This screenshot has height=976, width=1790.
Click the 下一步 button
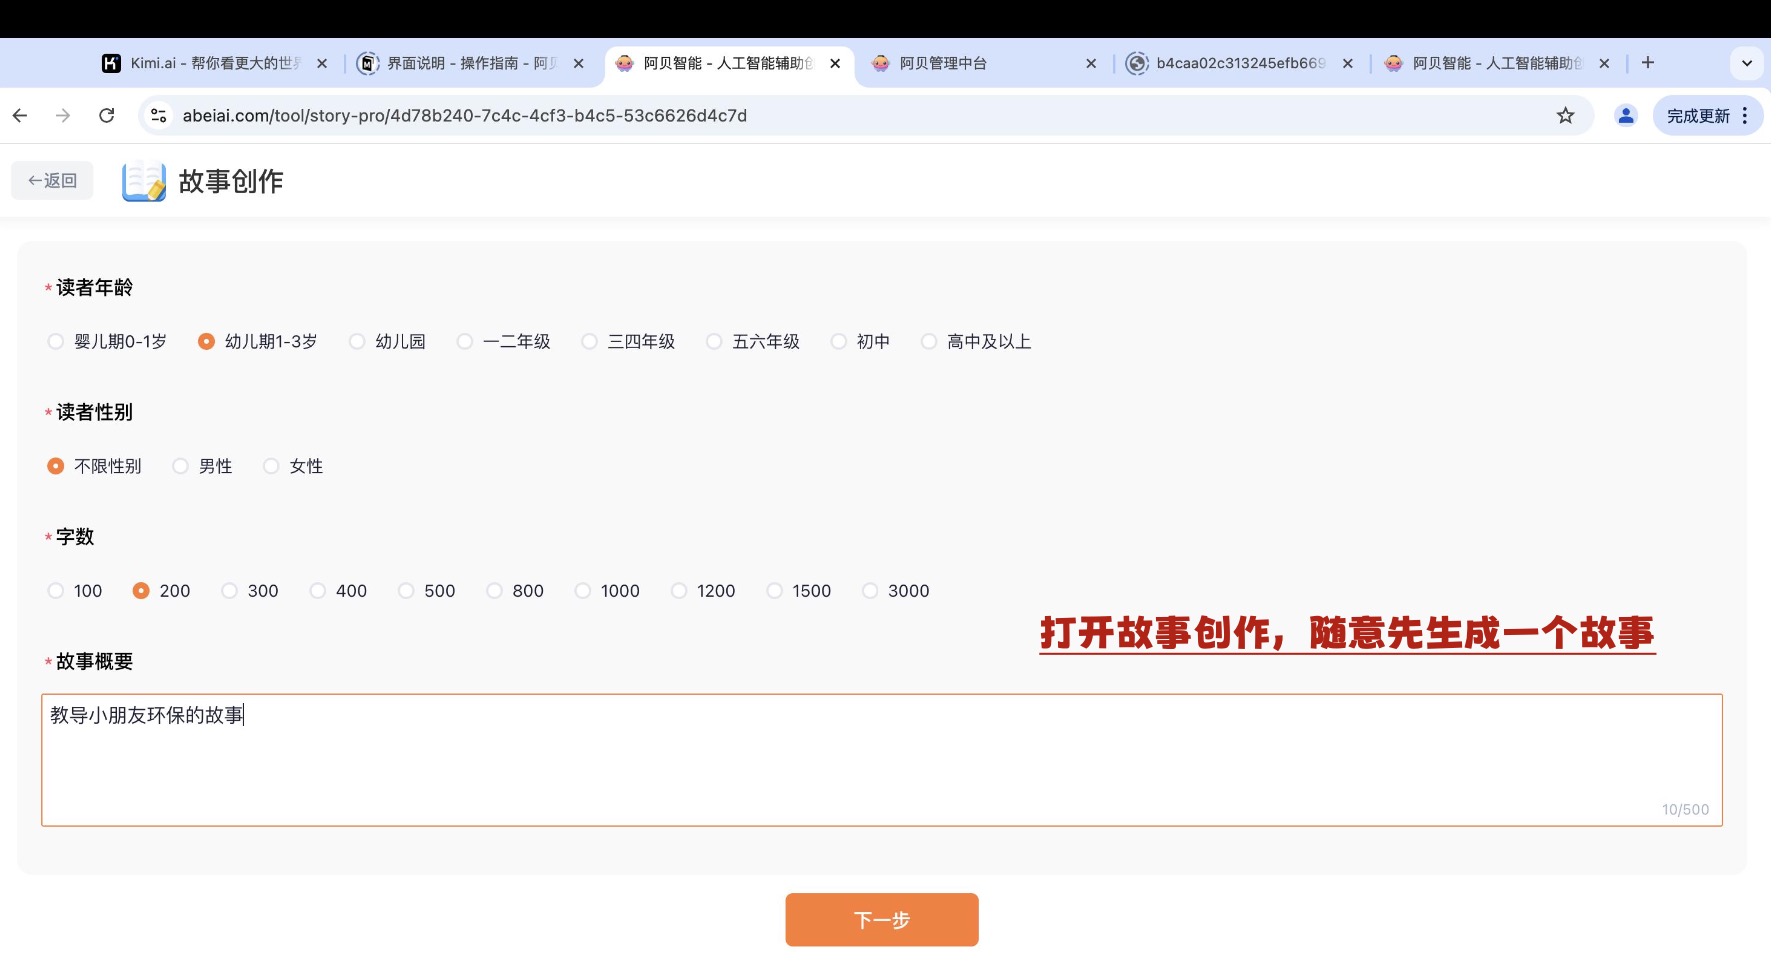[x=882, y=920]
